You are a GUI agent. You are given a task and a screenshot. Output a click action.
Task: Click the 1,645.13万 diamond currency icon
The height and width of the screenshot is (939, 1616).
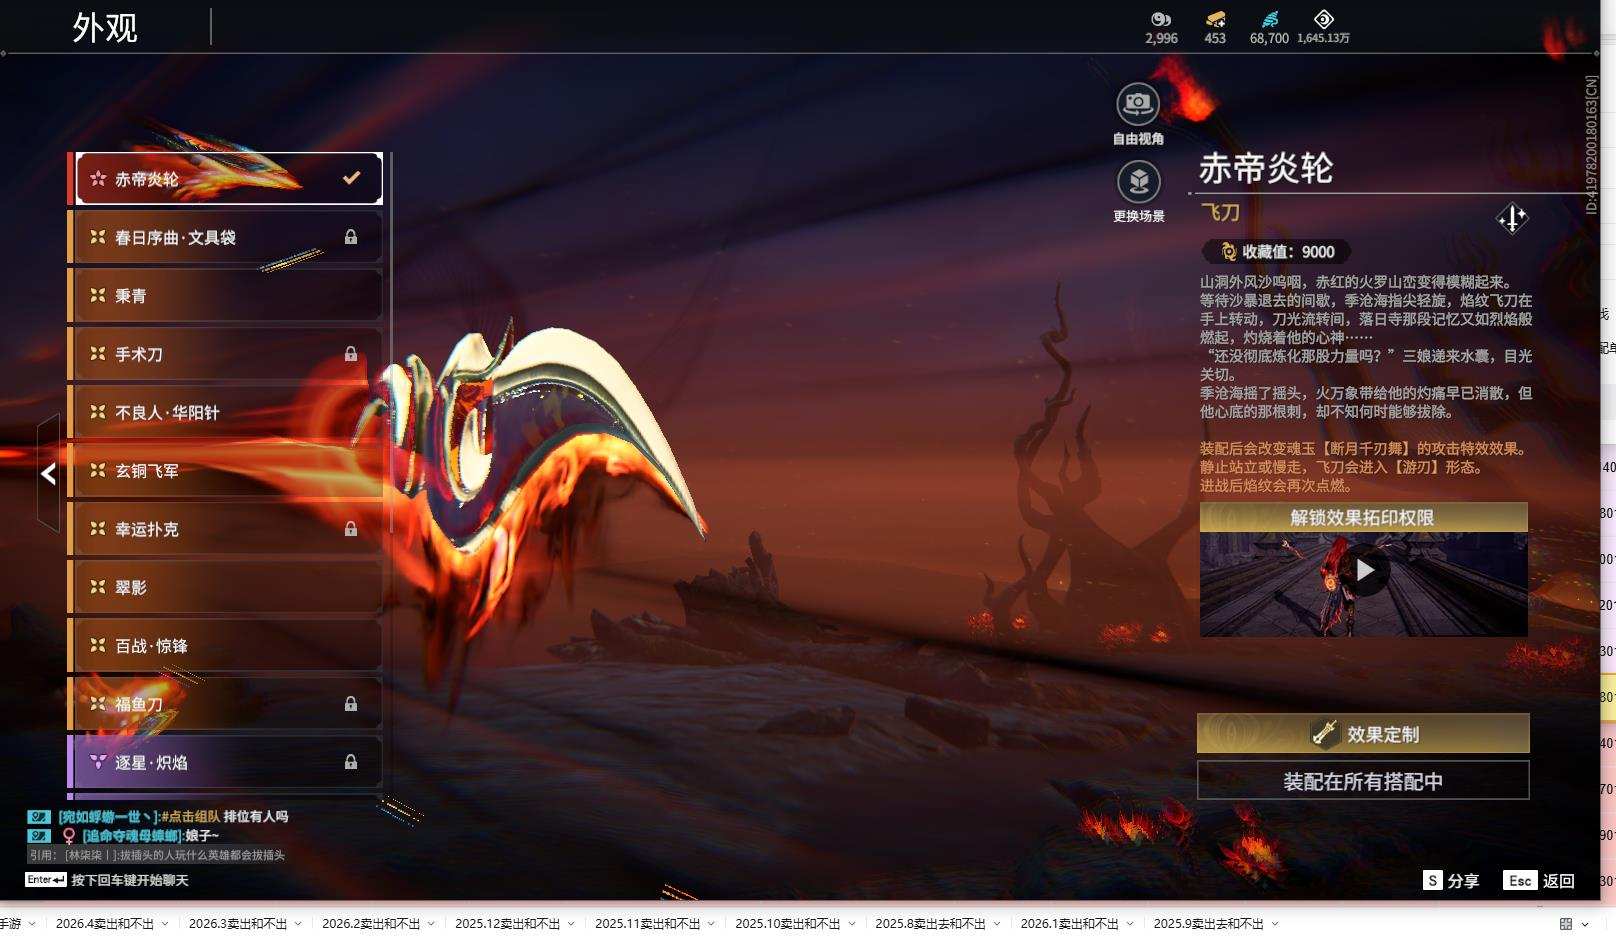pyautogui.click(x=1323, y=19)
